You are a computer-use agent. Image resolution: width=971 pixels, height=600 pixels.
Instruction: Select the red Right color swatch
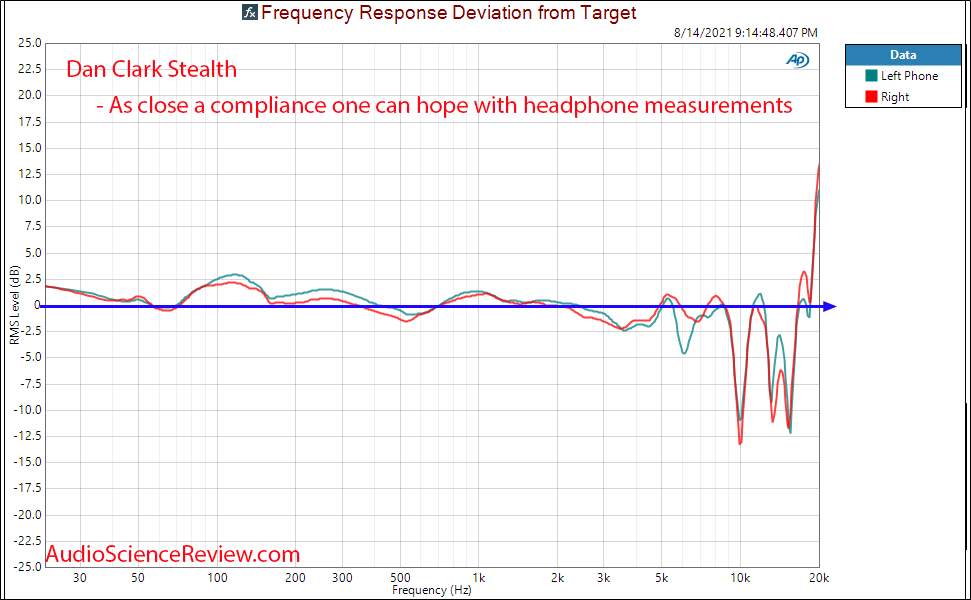point(871,97)
